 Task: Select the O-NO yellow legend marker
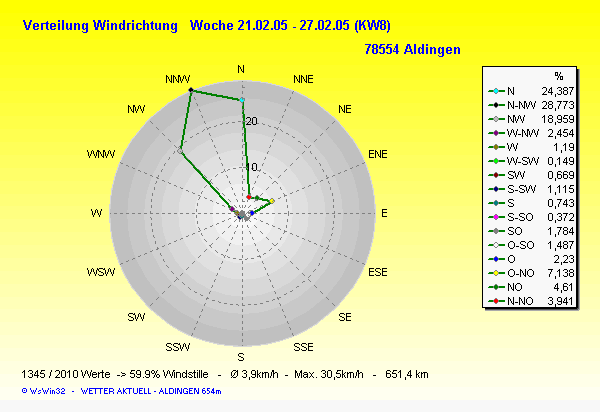(497, 271)
